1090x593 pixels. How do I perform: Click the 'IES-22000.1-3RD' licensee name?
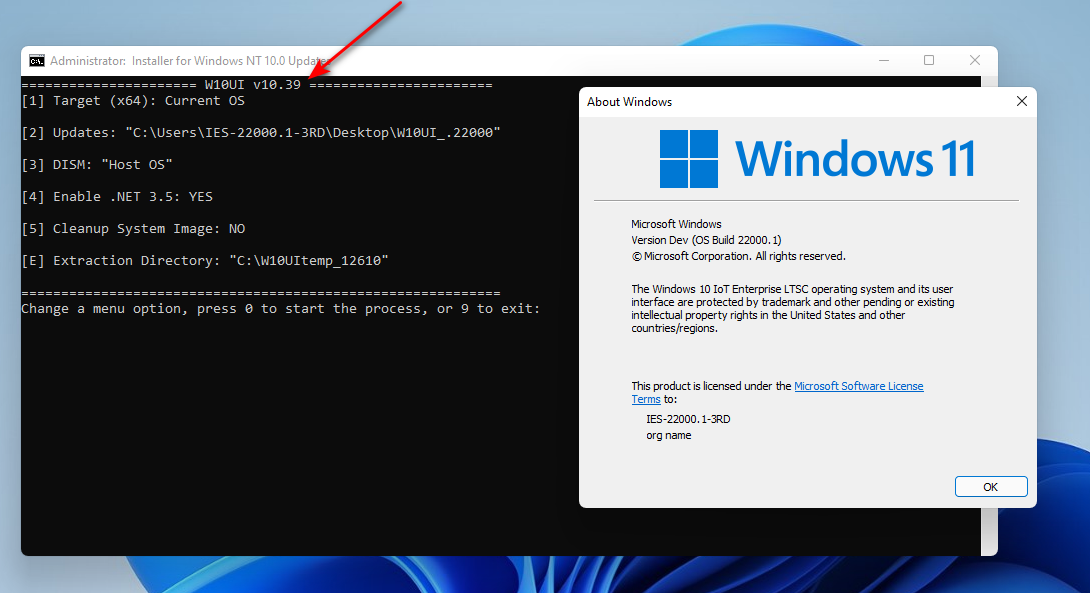[688, 419]
